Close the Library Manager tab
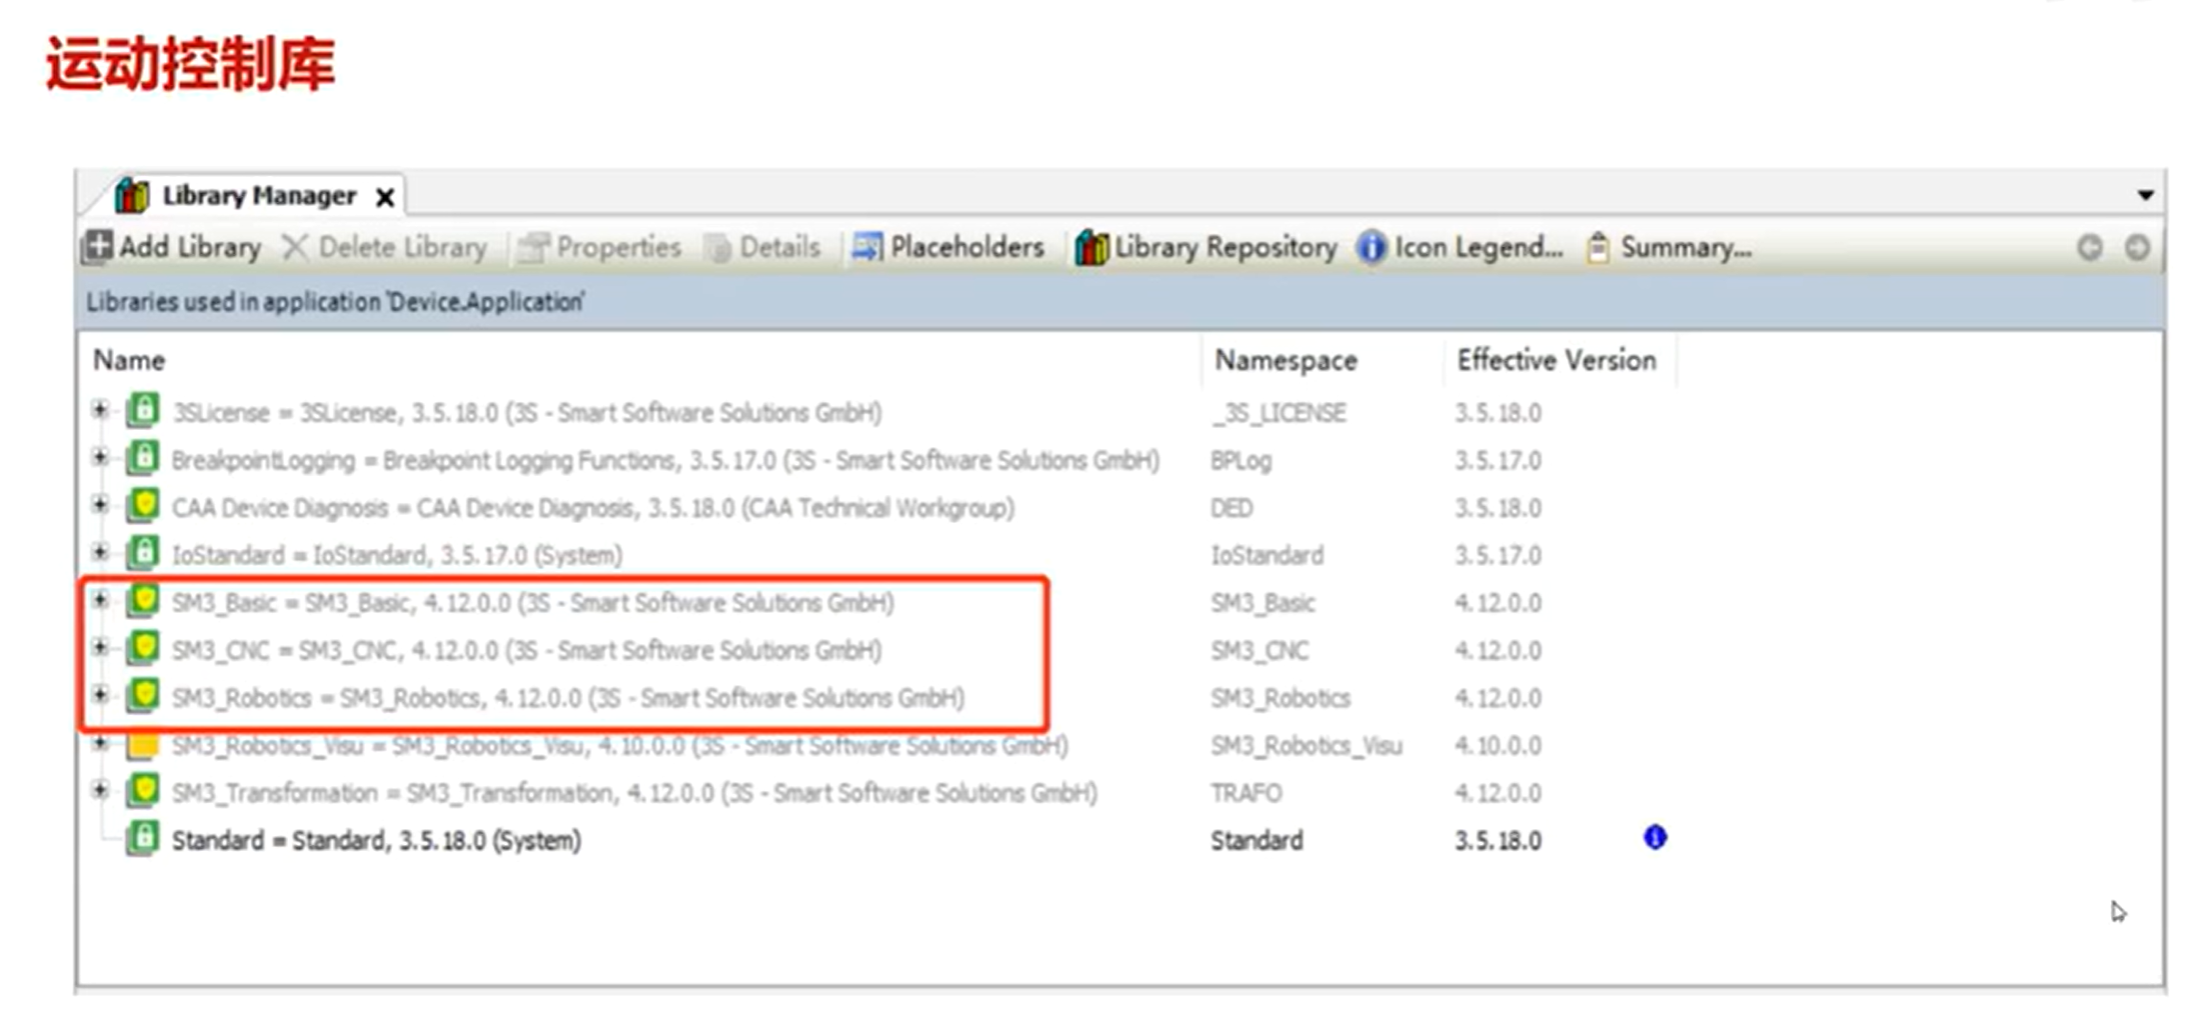This screenshot has height=1012, width=2195. (385, 197)
